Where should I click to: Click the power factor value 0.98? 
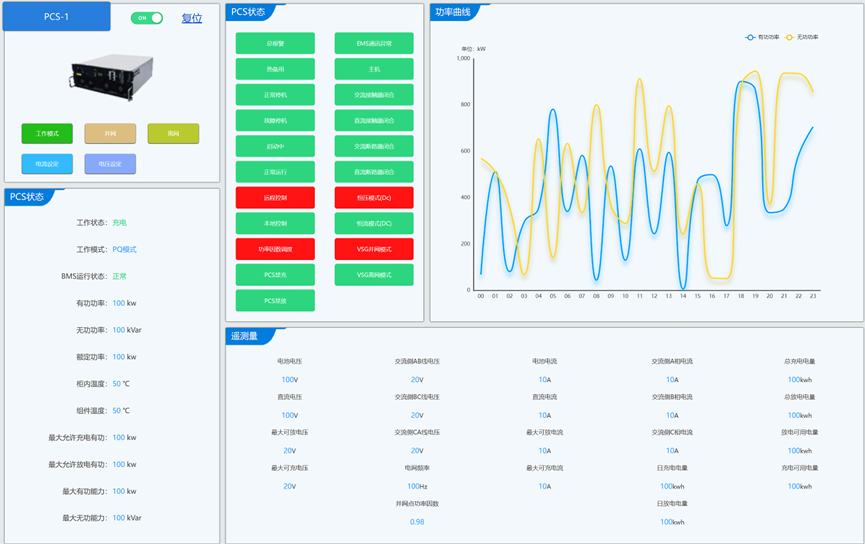(x=417, y=522)
